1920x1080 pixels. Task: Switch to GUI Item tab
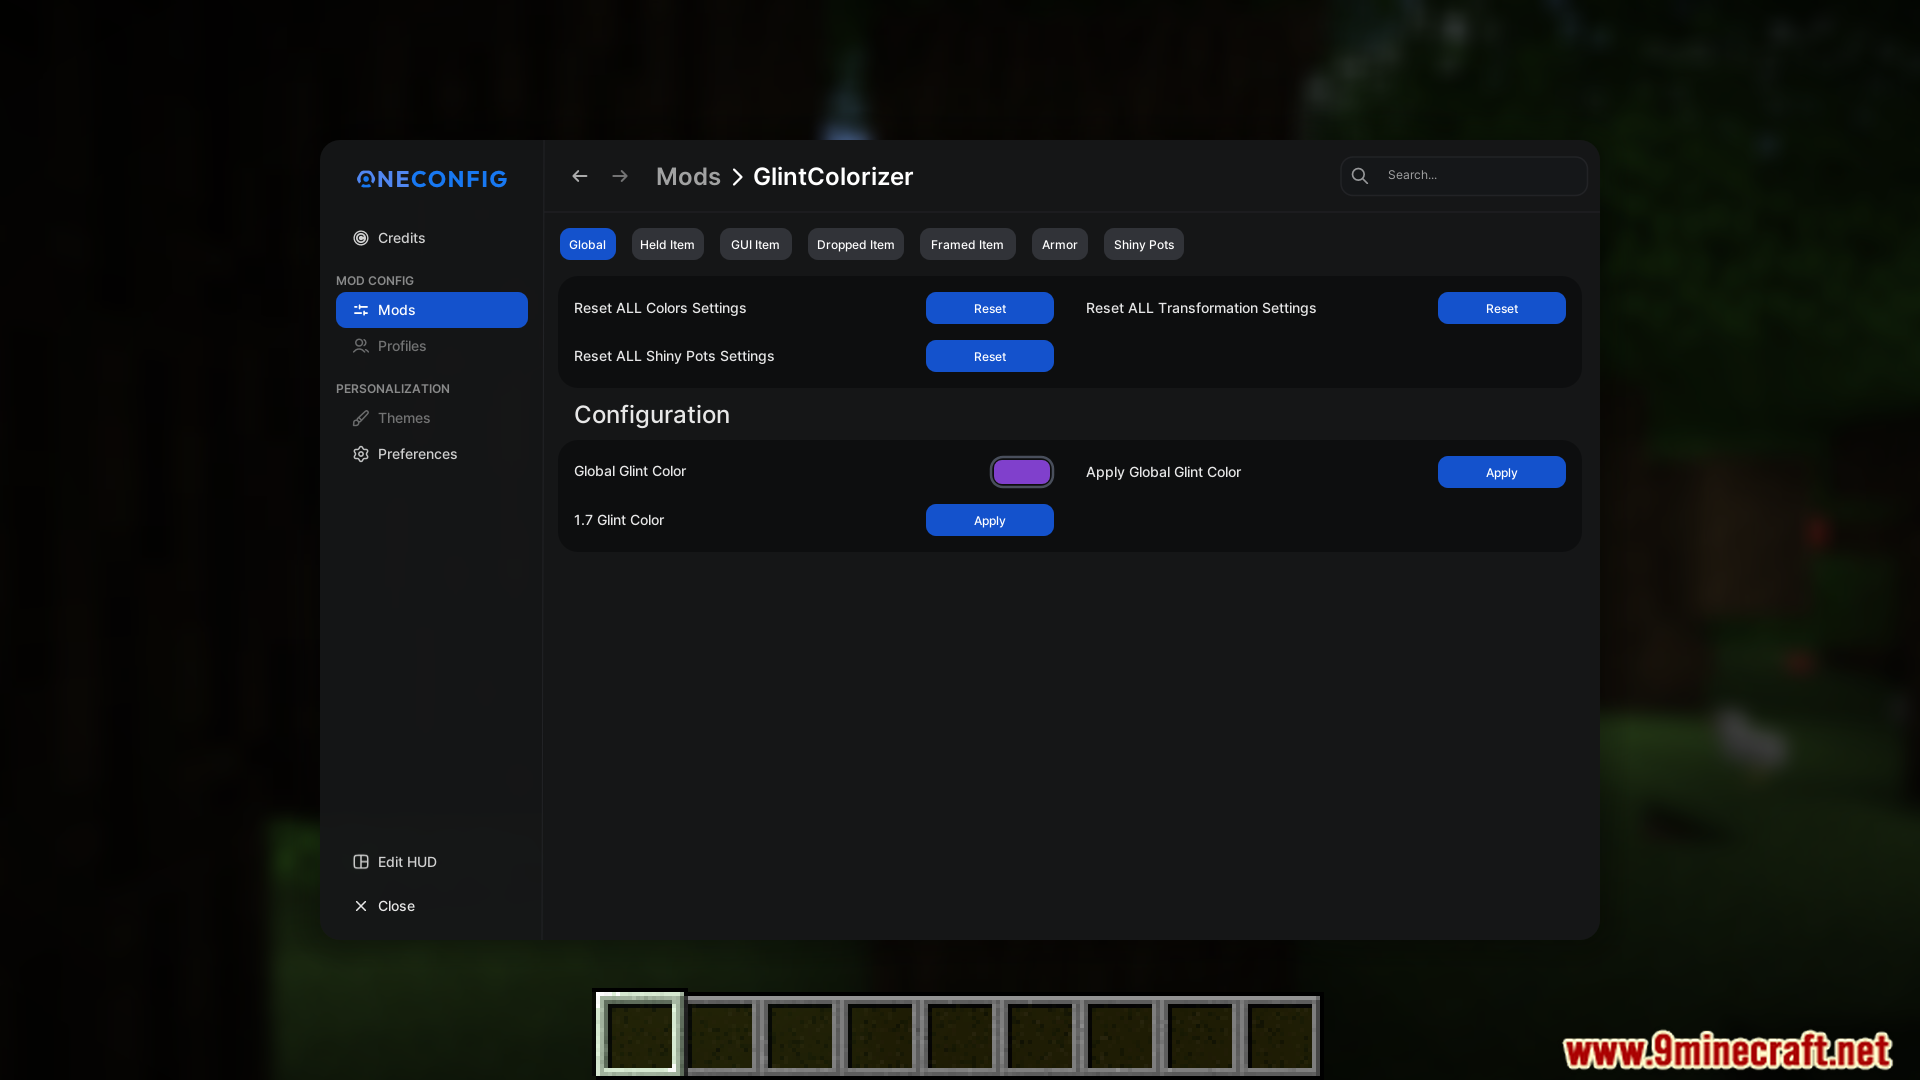[x=755, y=244]
